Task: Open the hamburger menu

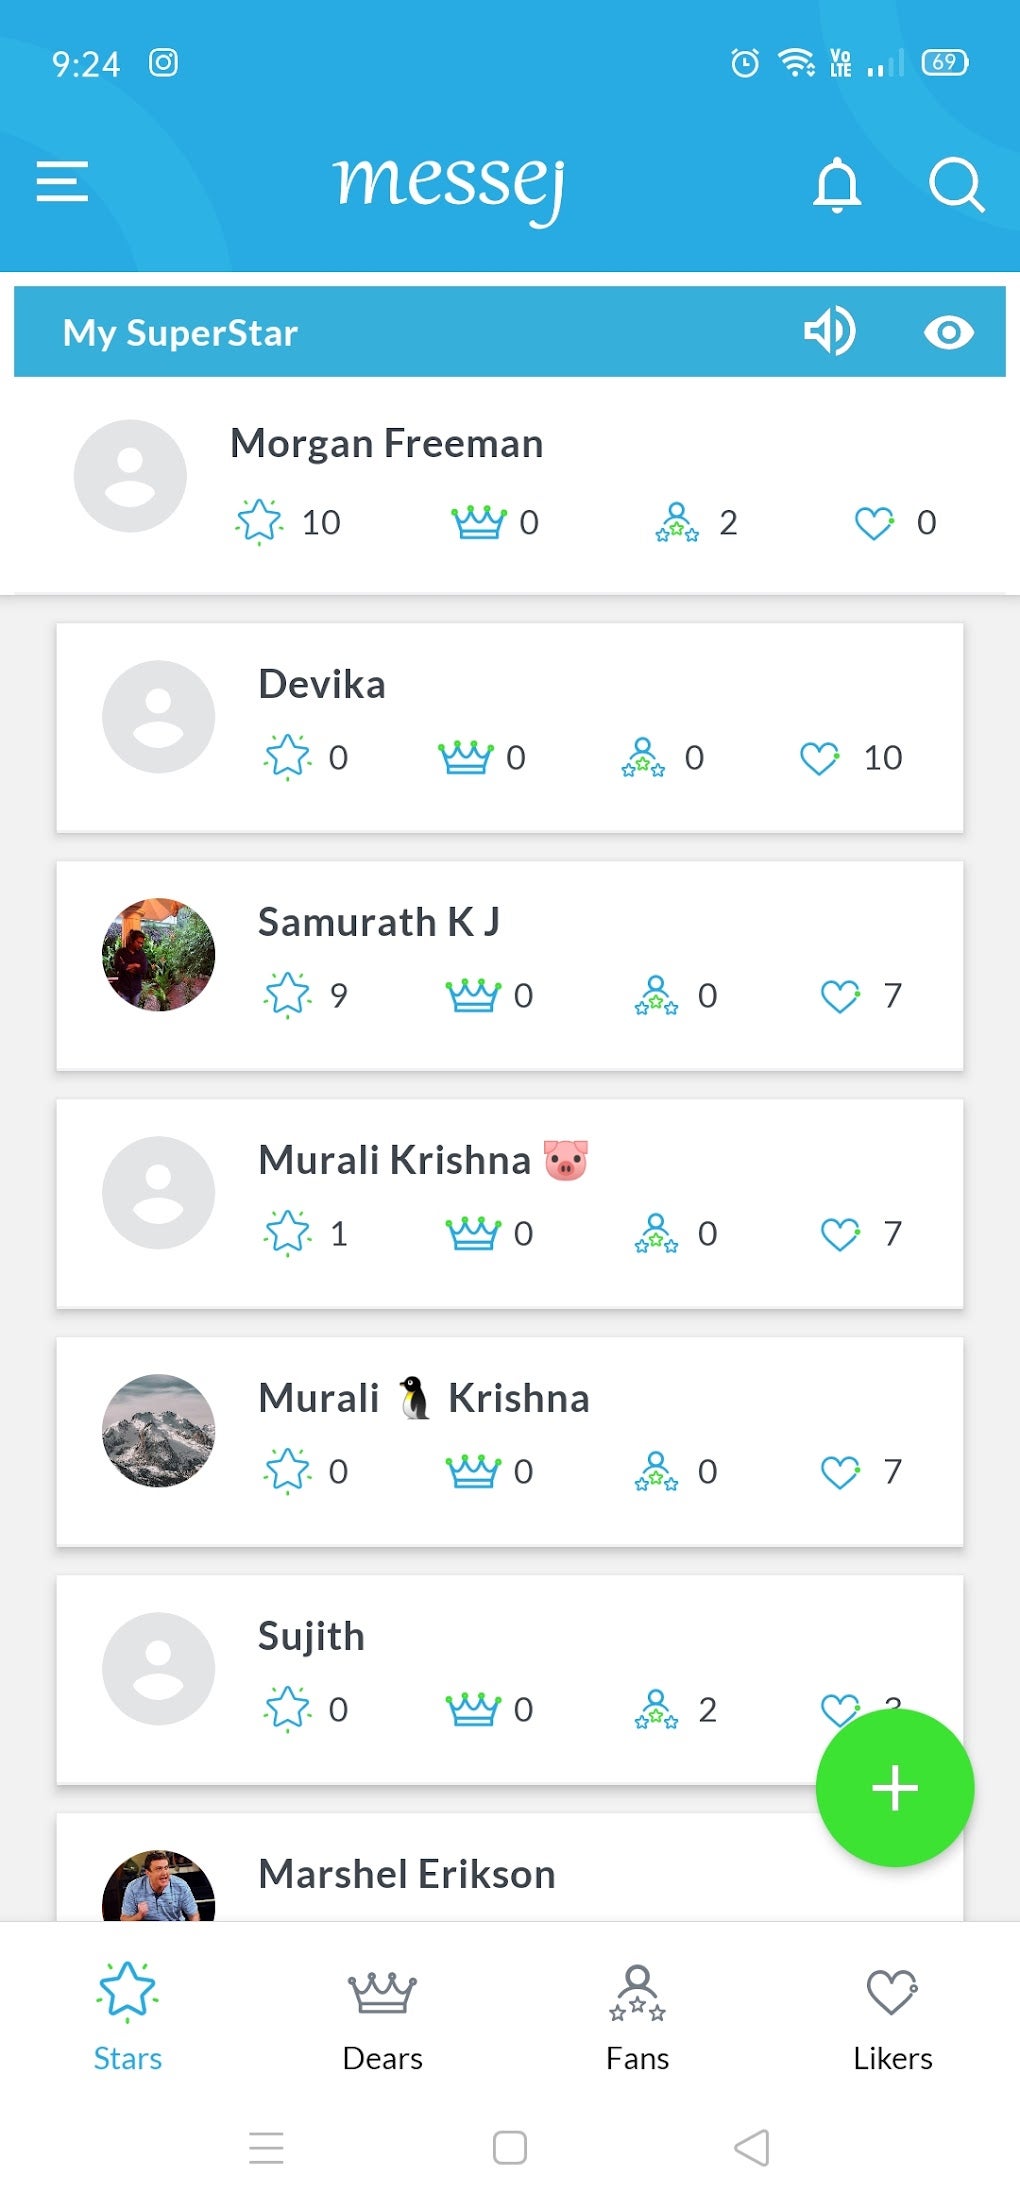Action: coord(62,182)
